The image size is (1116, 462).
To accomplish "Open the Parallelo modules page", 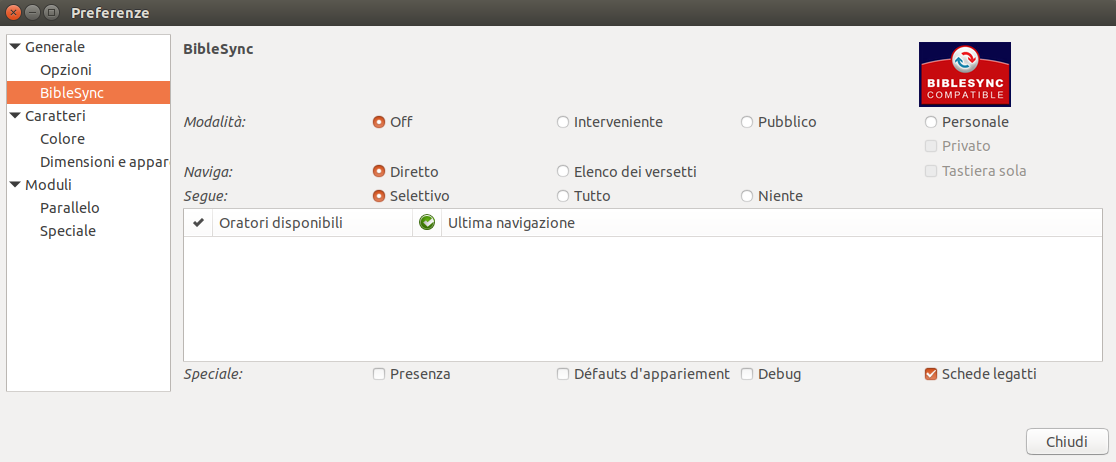I will (70, 208).
